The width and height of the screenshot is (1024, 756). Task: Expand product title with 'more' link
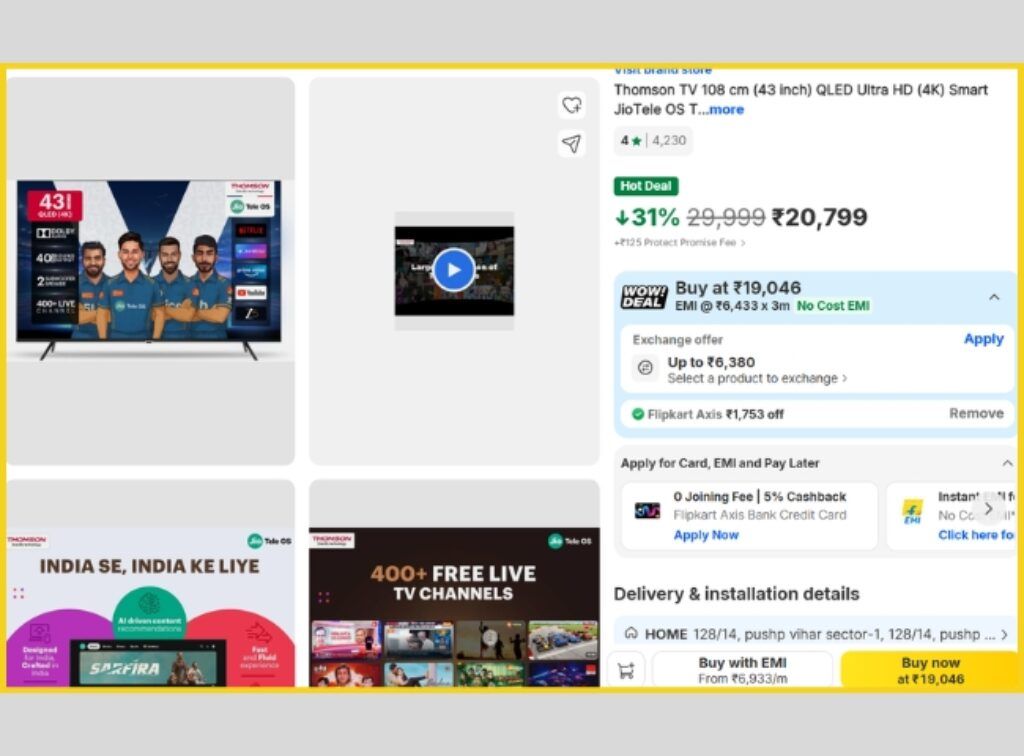tap(726, 110)
